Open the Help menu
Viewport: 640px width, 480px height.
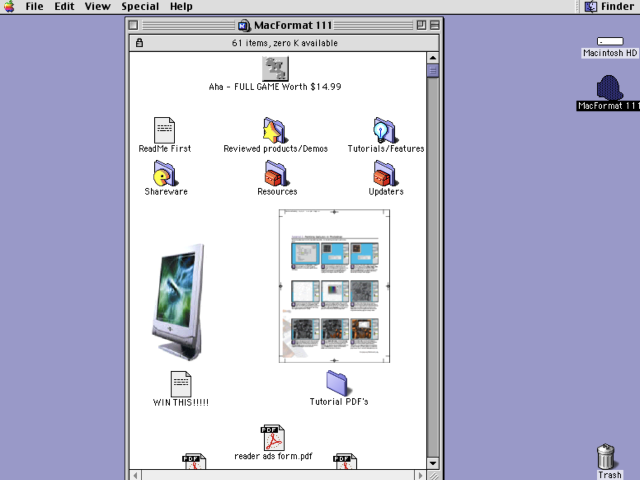[x=181, y=7]
